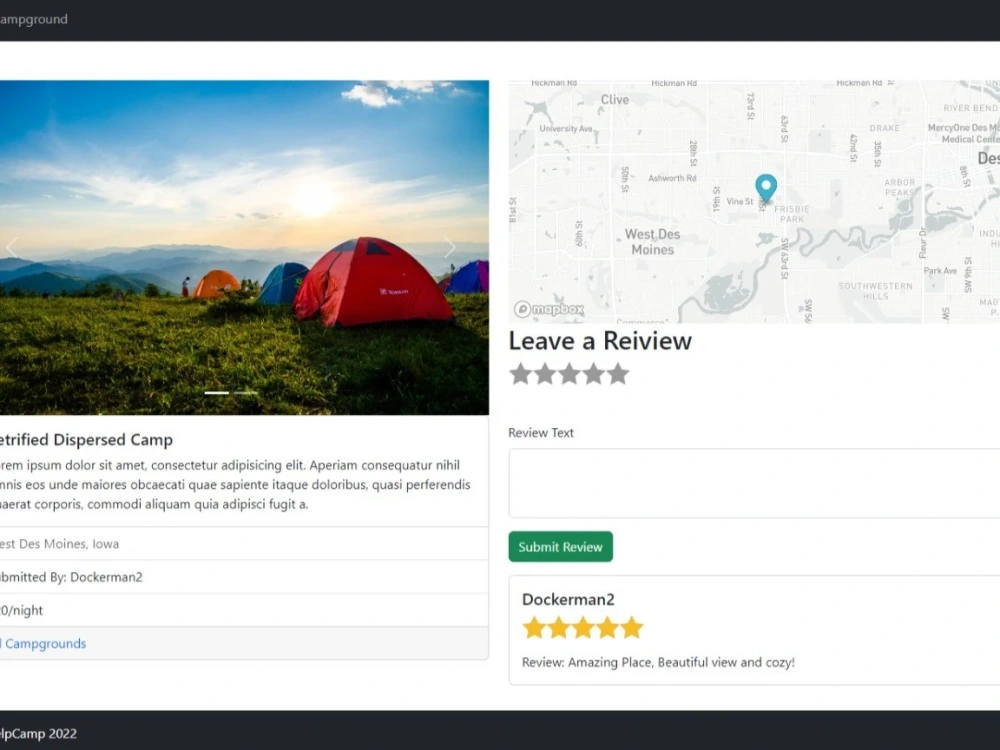The image size is (1000, 750).
Task: Select the fourth rating star
Action: click(x=594, y=374)
